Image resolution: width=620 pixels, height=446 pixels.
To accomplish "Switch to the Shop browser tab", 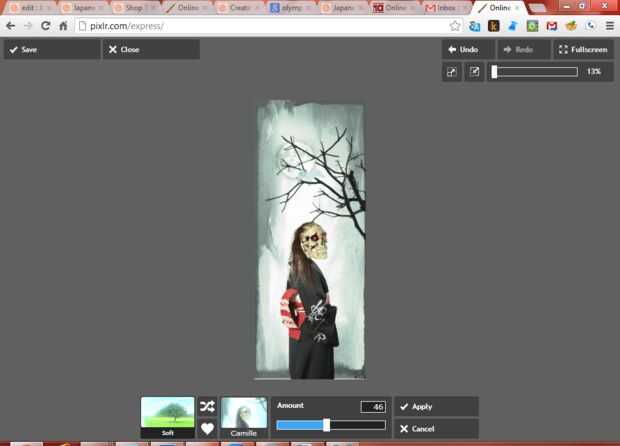I will tap(132, 8).
